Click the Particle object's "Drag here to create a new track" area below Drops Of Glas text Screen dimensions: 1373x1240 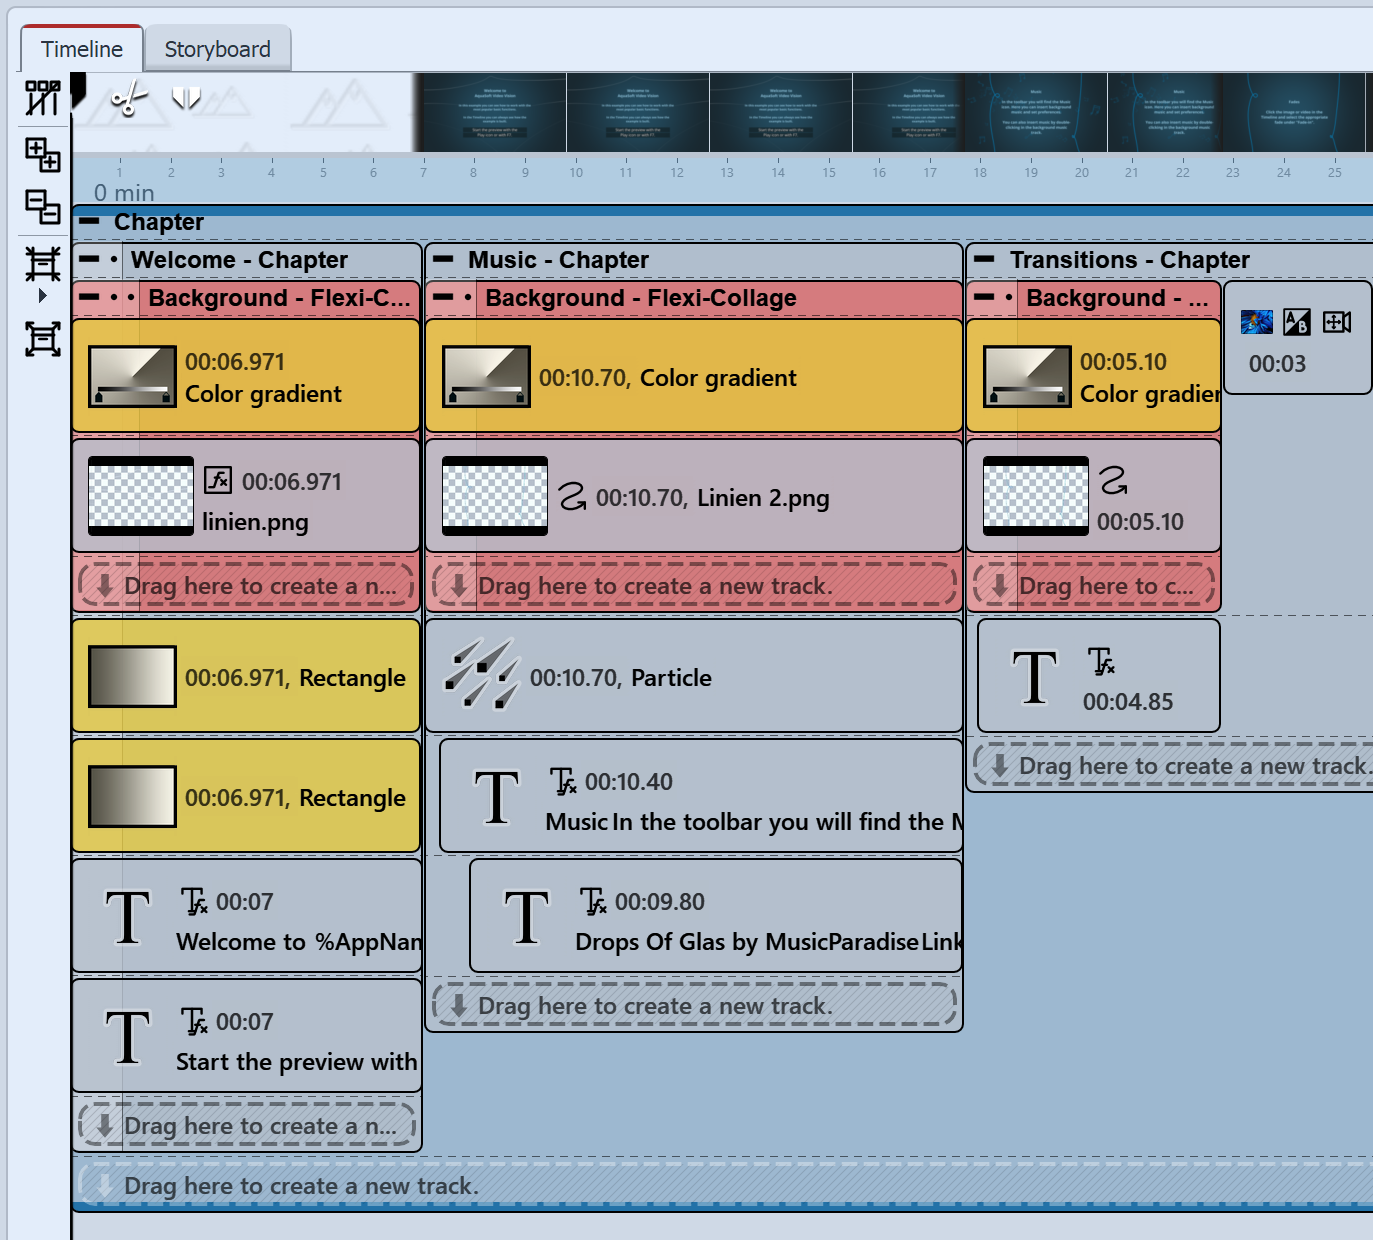[x=694, y=1005]
